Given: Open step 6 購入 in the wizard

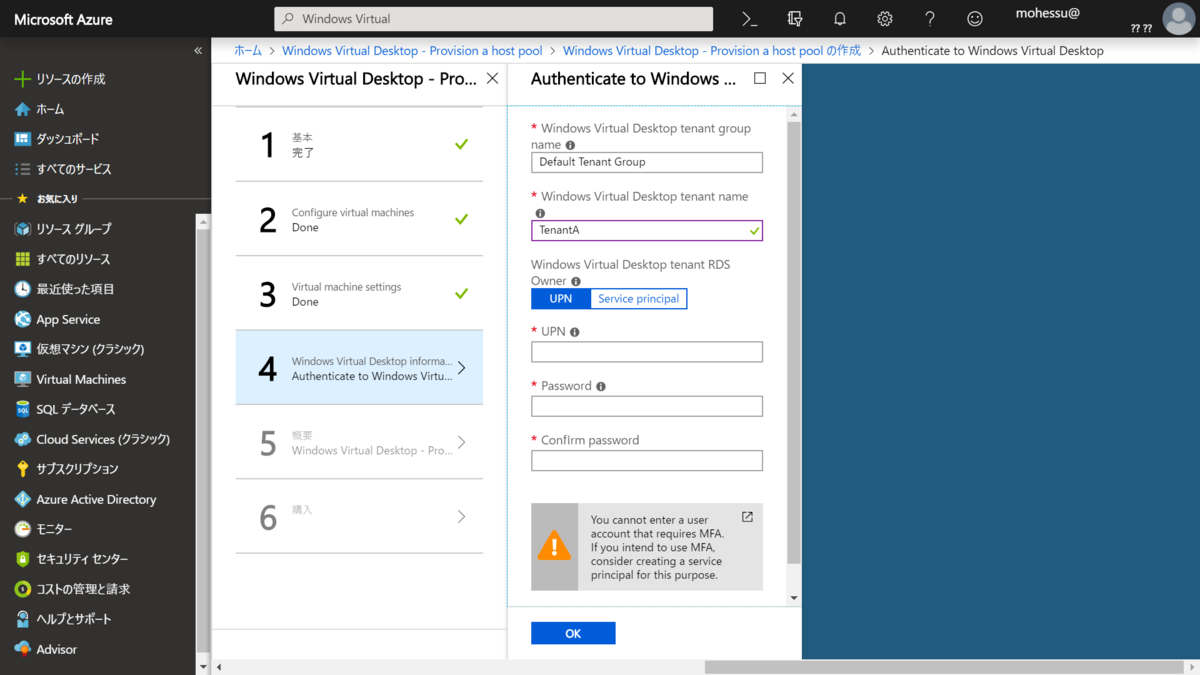Looking at the screenshot, I should [359, 516].
